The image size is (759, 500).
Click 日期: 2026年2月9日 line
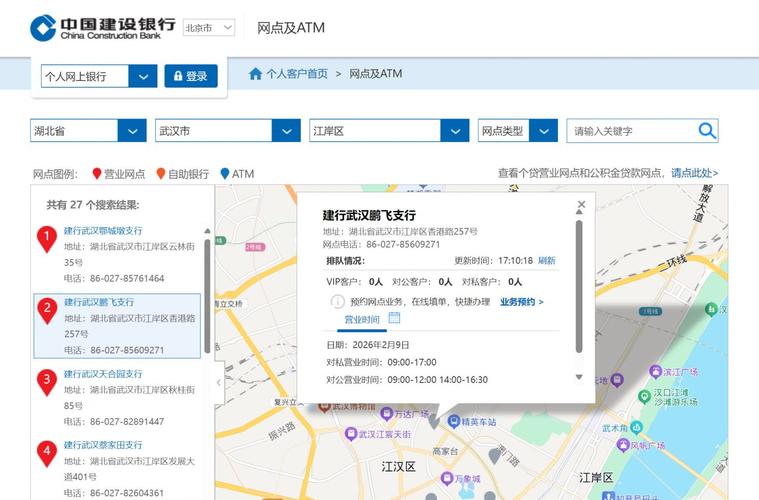click(368, 345)
